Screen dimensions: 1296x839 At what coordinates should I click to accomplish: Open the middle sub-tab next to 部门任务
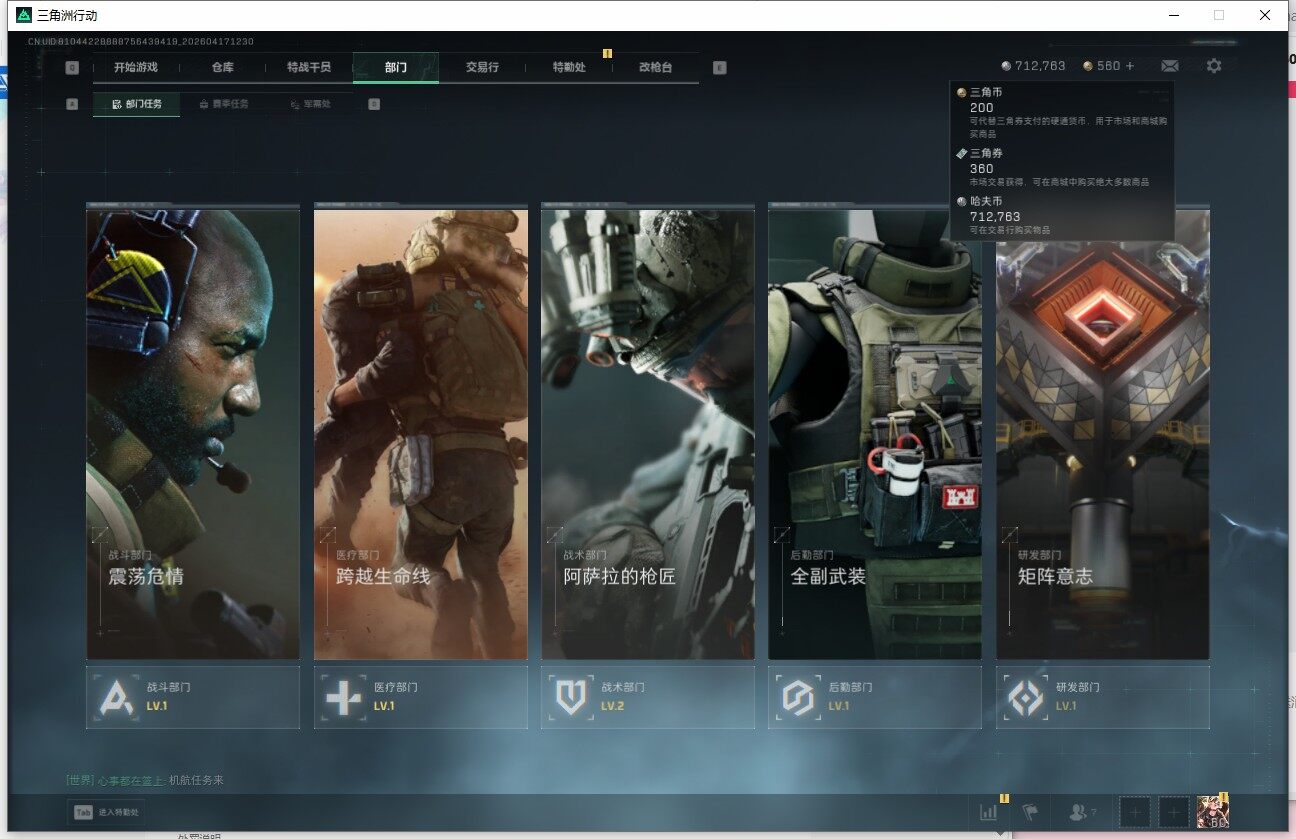[223, 104]
